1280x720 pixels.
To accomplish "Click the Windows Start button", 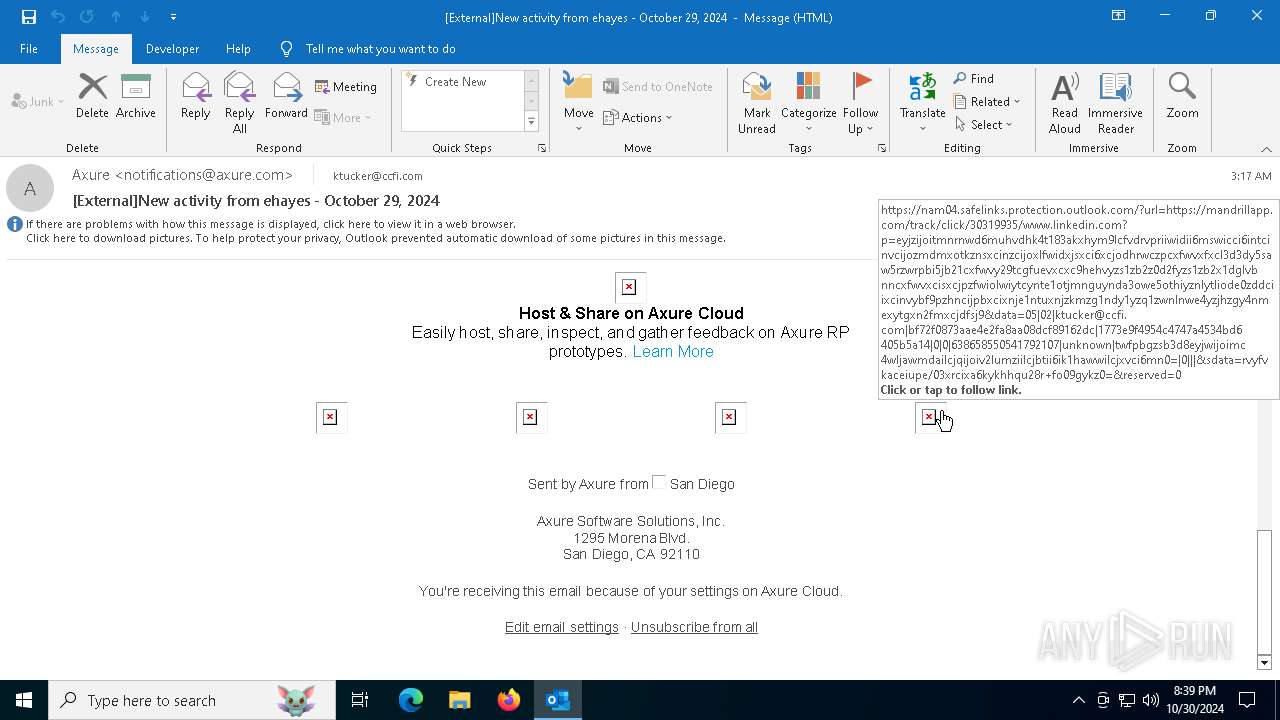I will pyautogui.click(x=24, y=700).
